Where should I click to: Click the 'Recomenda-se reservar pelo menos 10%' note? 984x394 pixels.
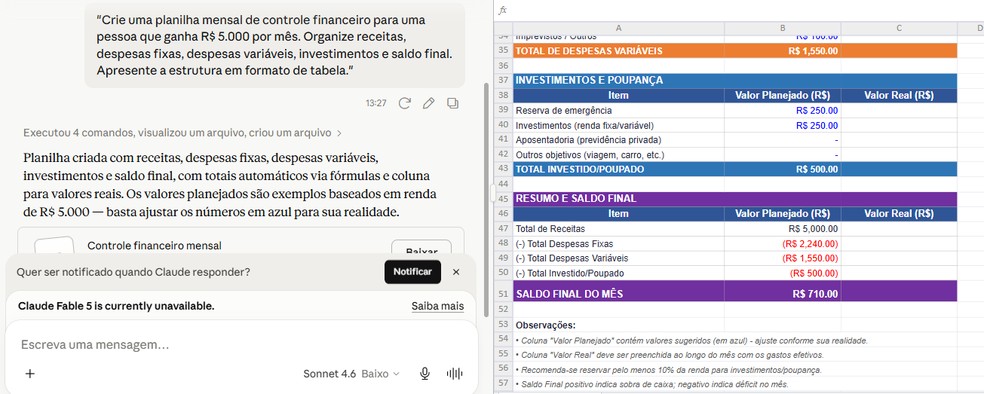tap(668, 370)
